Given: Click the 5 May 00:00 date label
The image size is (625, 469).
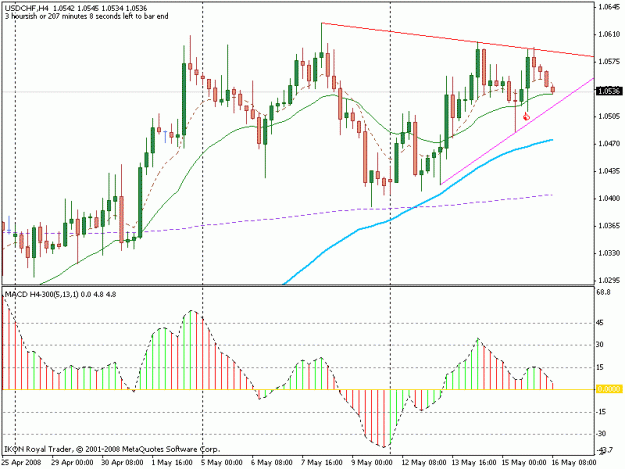Looking at the screenshot, I should (222, 462).
